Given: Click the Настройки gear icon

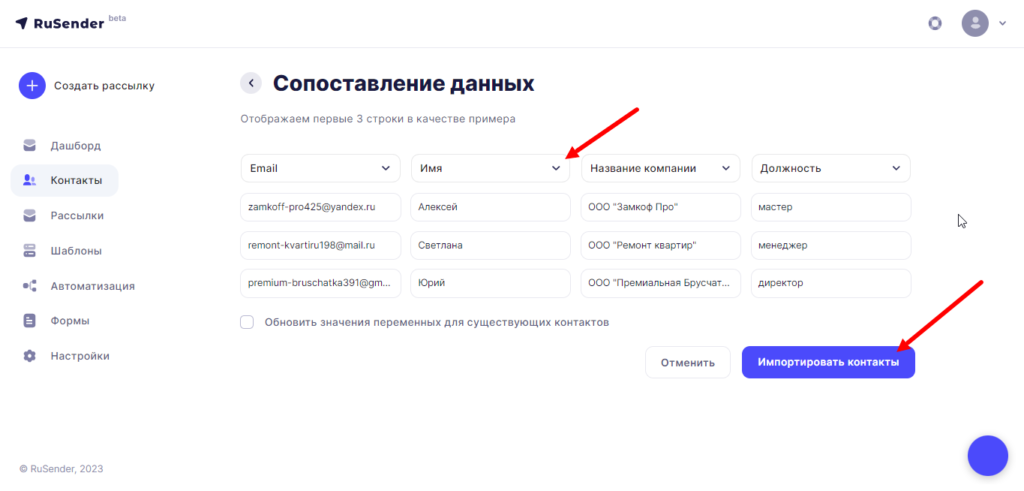Looking at the screenshot, I should click(x=29, y=356).
